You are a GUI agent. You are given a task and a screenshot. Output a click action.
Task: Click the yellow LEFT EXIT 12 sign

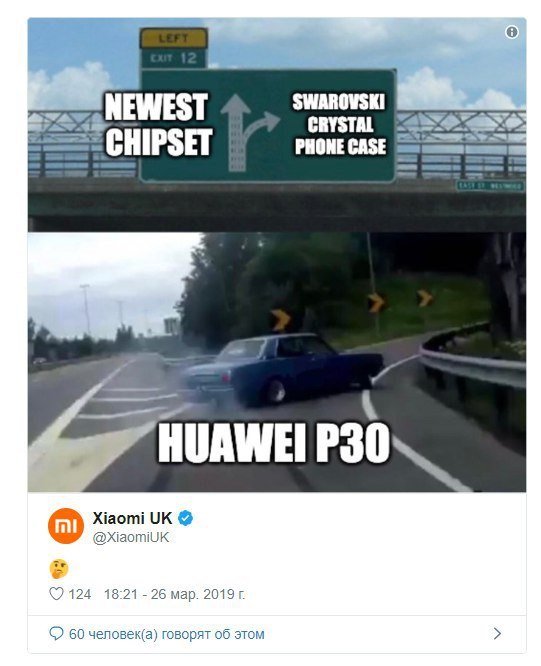point(173,48)
